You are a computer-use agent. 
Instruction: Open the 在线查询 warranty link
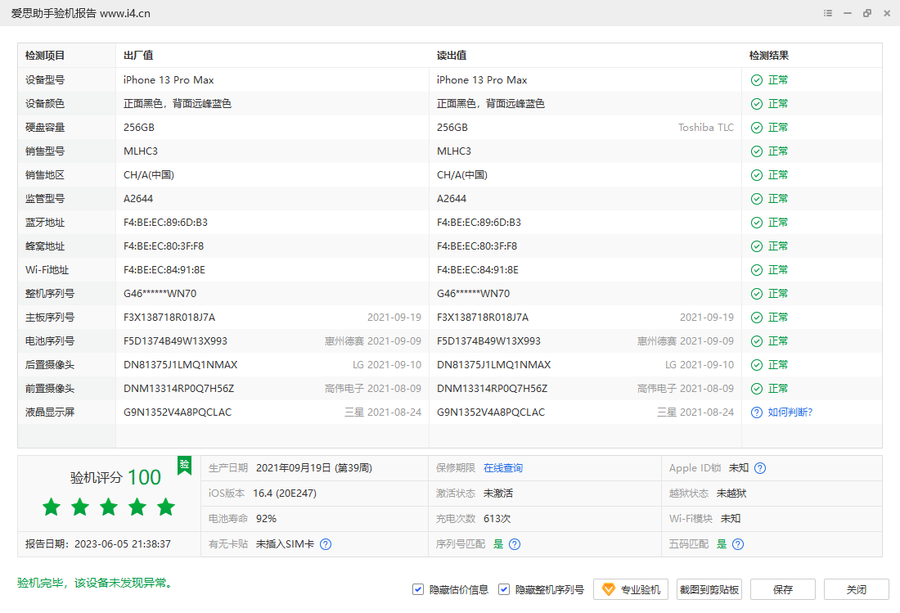point(503,468)
